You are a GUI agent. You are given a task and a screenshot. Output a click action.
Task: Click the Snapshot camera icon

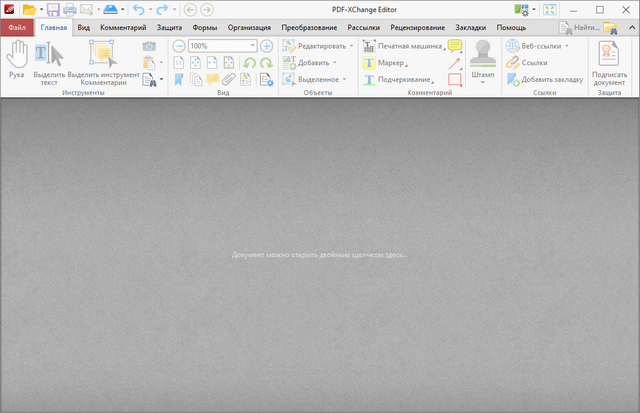pos(149,46)
